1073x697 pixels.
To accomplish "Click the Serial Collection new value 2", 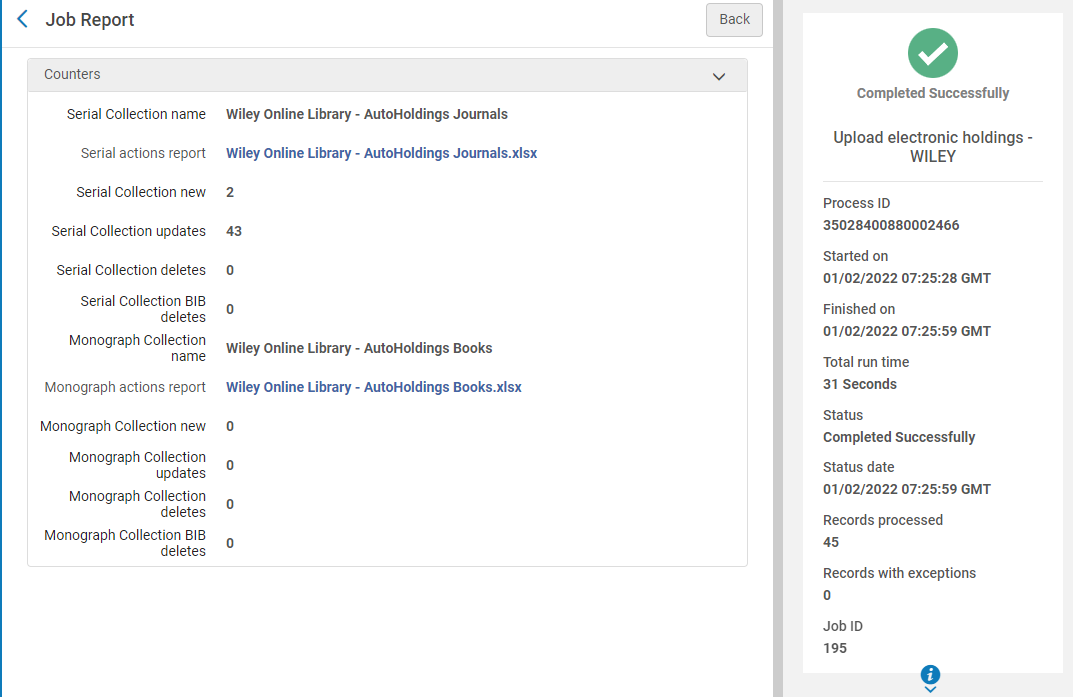I will 230,192.
